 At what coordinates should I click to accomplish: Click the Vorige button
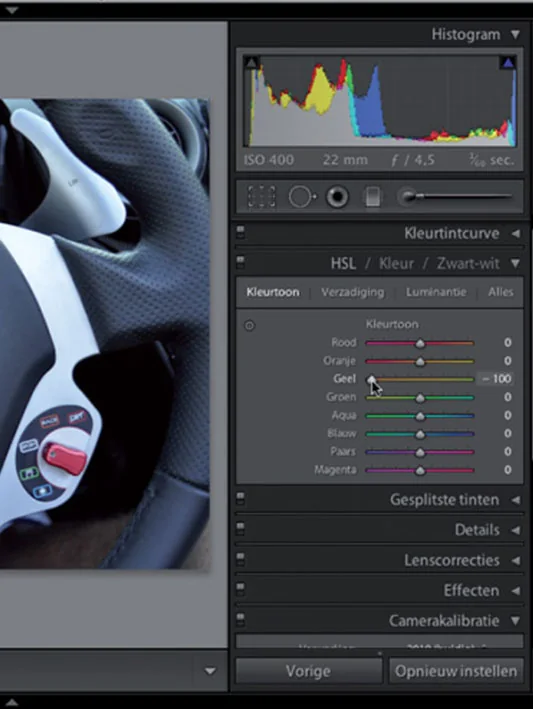click(x=309, y=671)
